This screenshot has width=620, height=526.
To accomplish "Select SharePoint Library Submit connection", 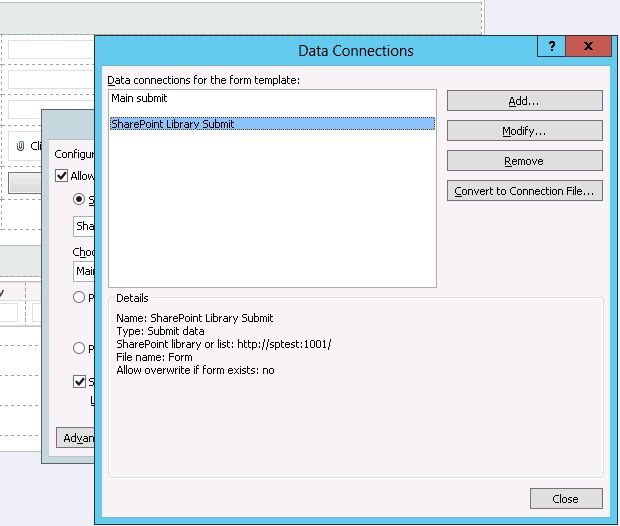I will coord(272,124).
